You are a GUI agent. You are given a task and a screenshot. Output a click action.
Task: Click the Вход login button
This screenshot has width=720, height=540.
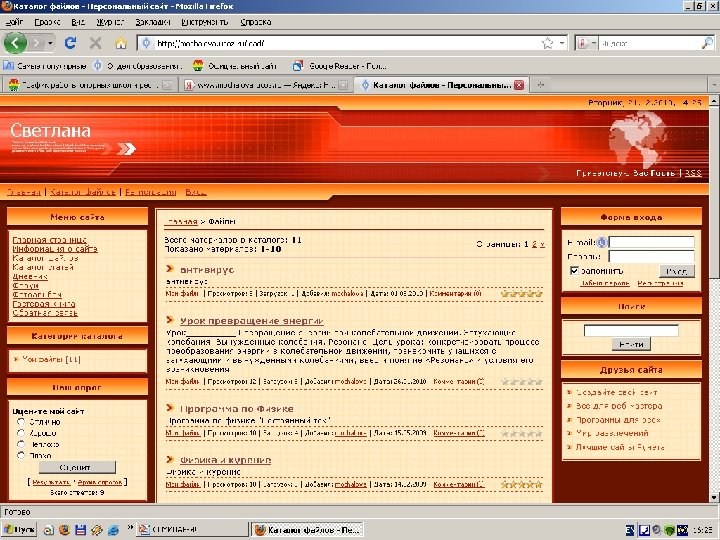(x=677, y=271)
